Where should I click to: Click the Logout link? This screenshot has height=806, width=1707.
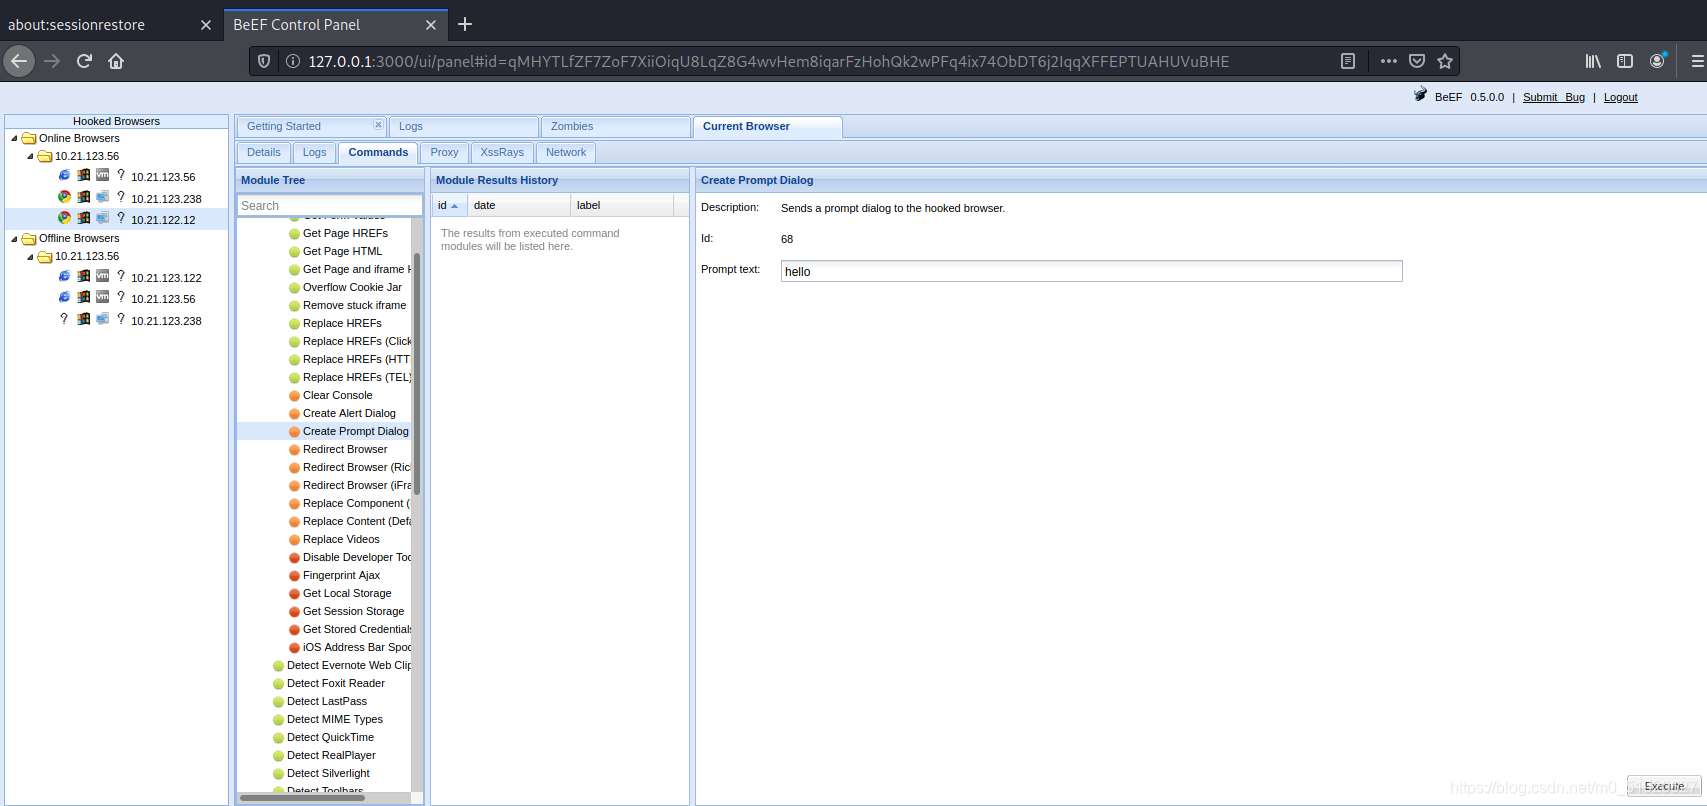click(1621, 97)
